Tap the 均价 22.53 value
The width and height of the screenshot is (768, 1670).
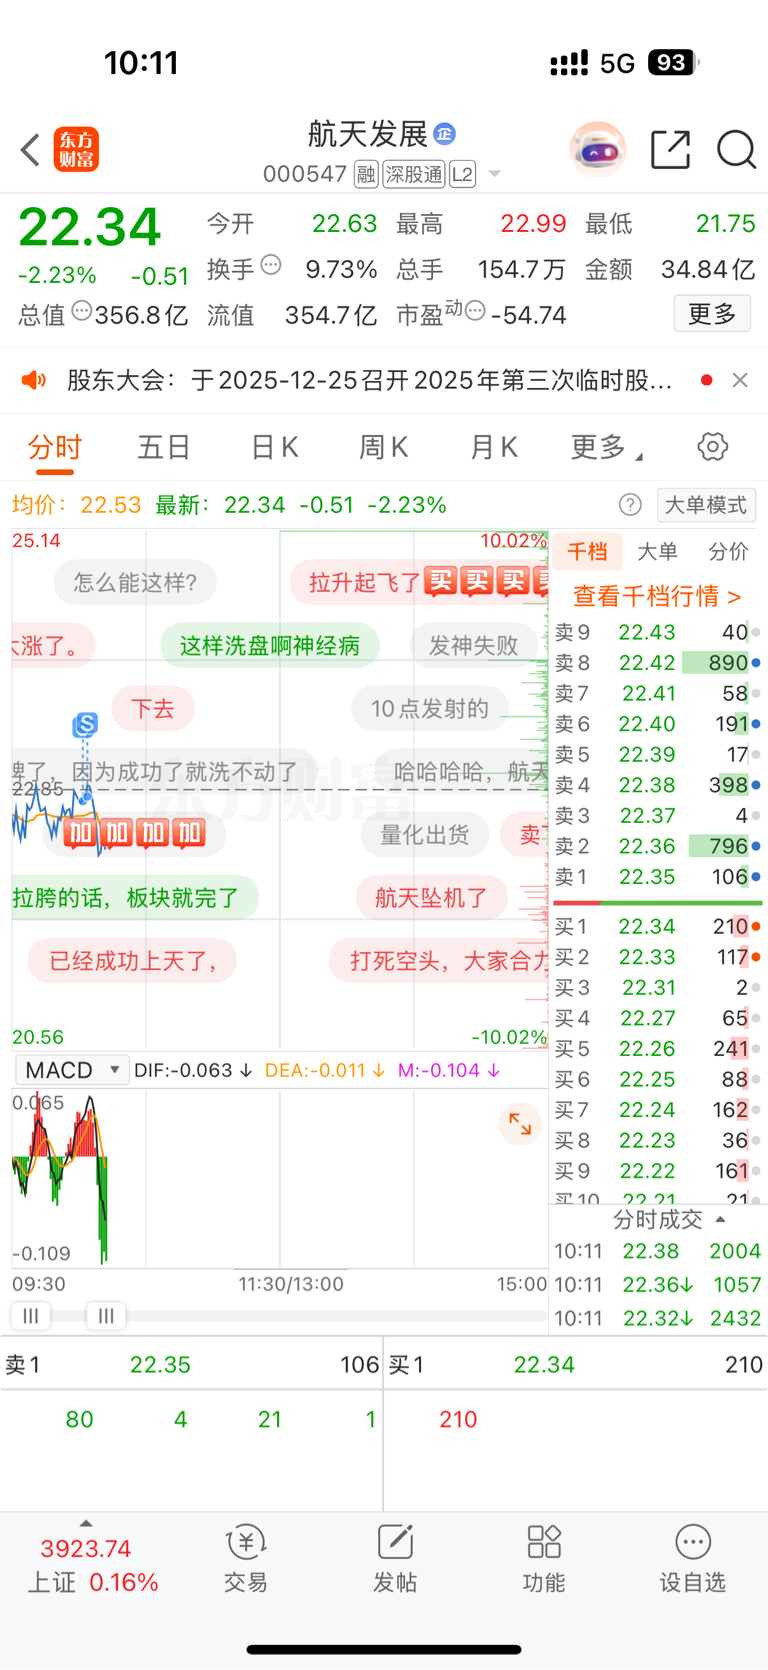pyautogui.click(x=77, y=505)
